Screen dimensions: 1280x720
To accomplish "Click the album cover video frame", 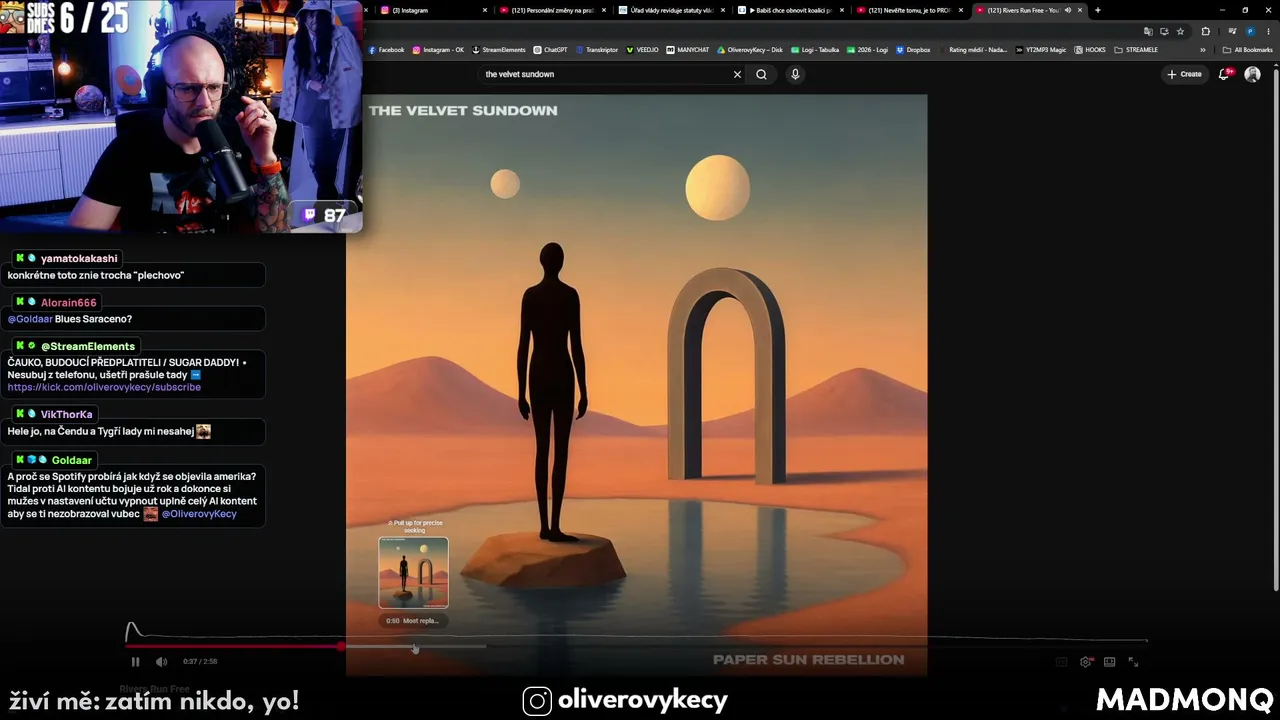I will (636, 385).
